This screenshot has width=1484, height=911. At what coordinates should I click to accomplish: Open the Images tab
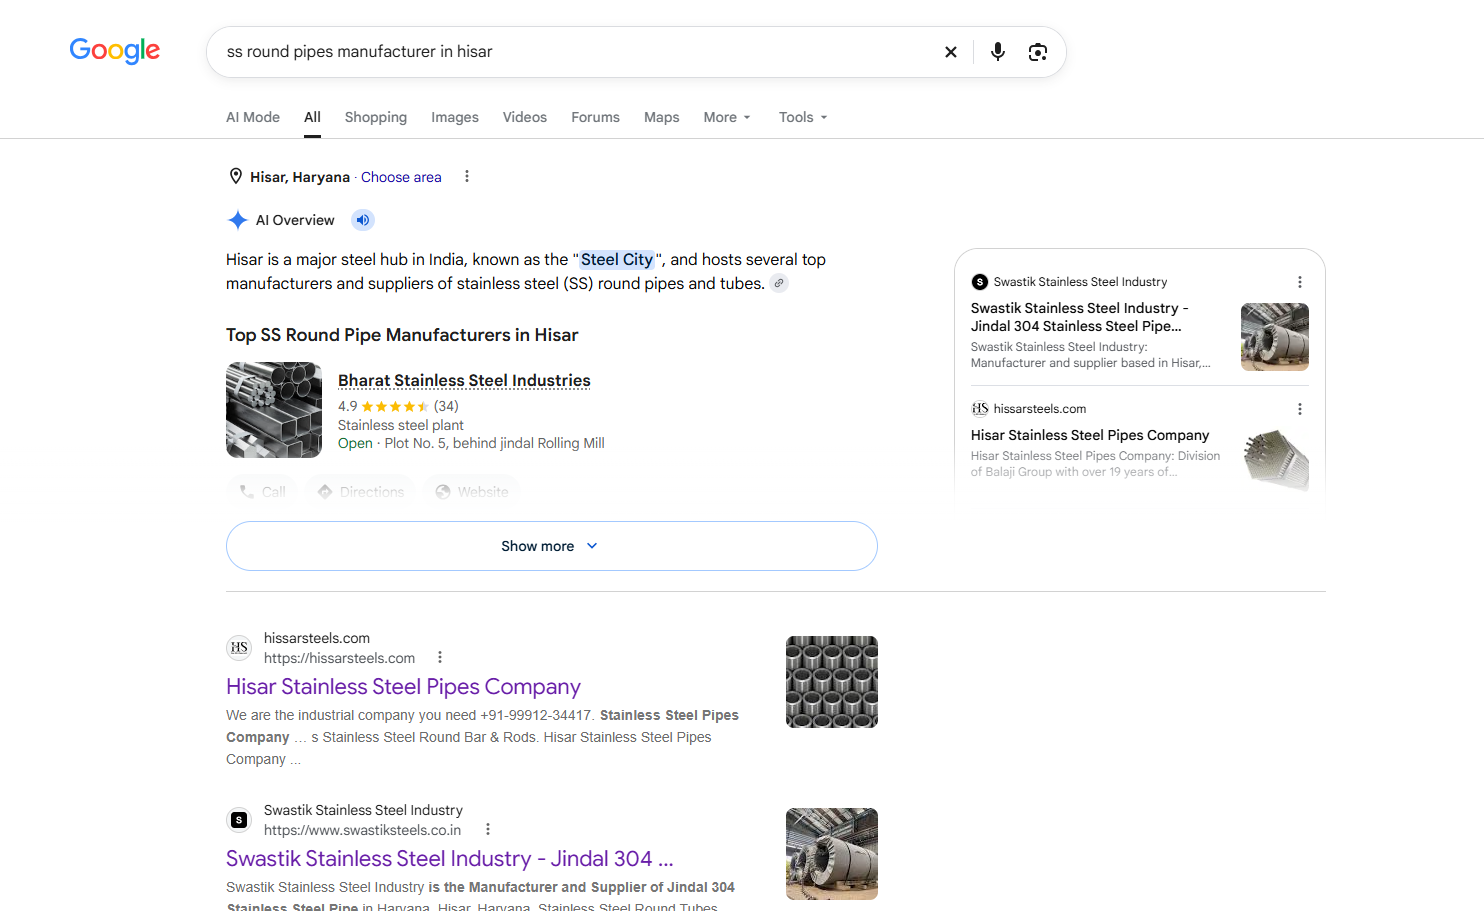click(x=455, y=117)
